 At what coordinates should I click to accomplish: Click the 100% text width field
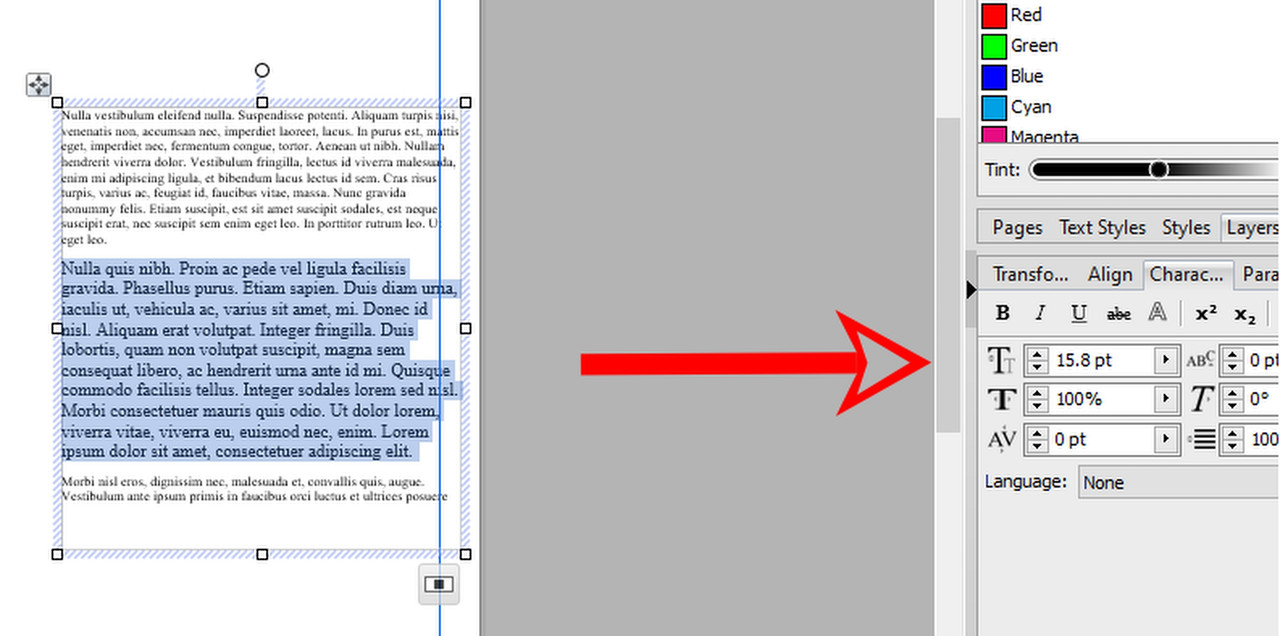point(1101,400)
